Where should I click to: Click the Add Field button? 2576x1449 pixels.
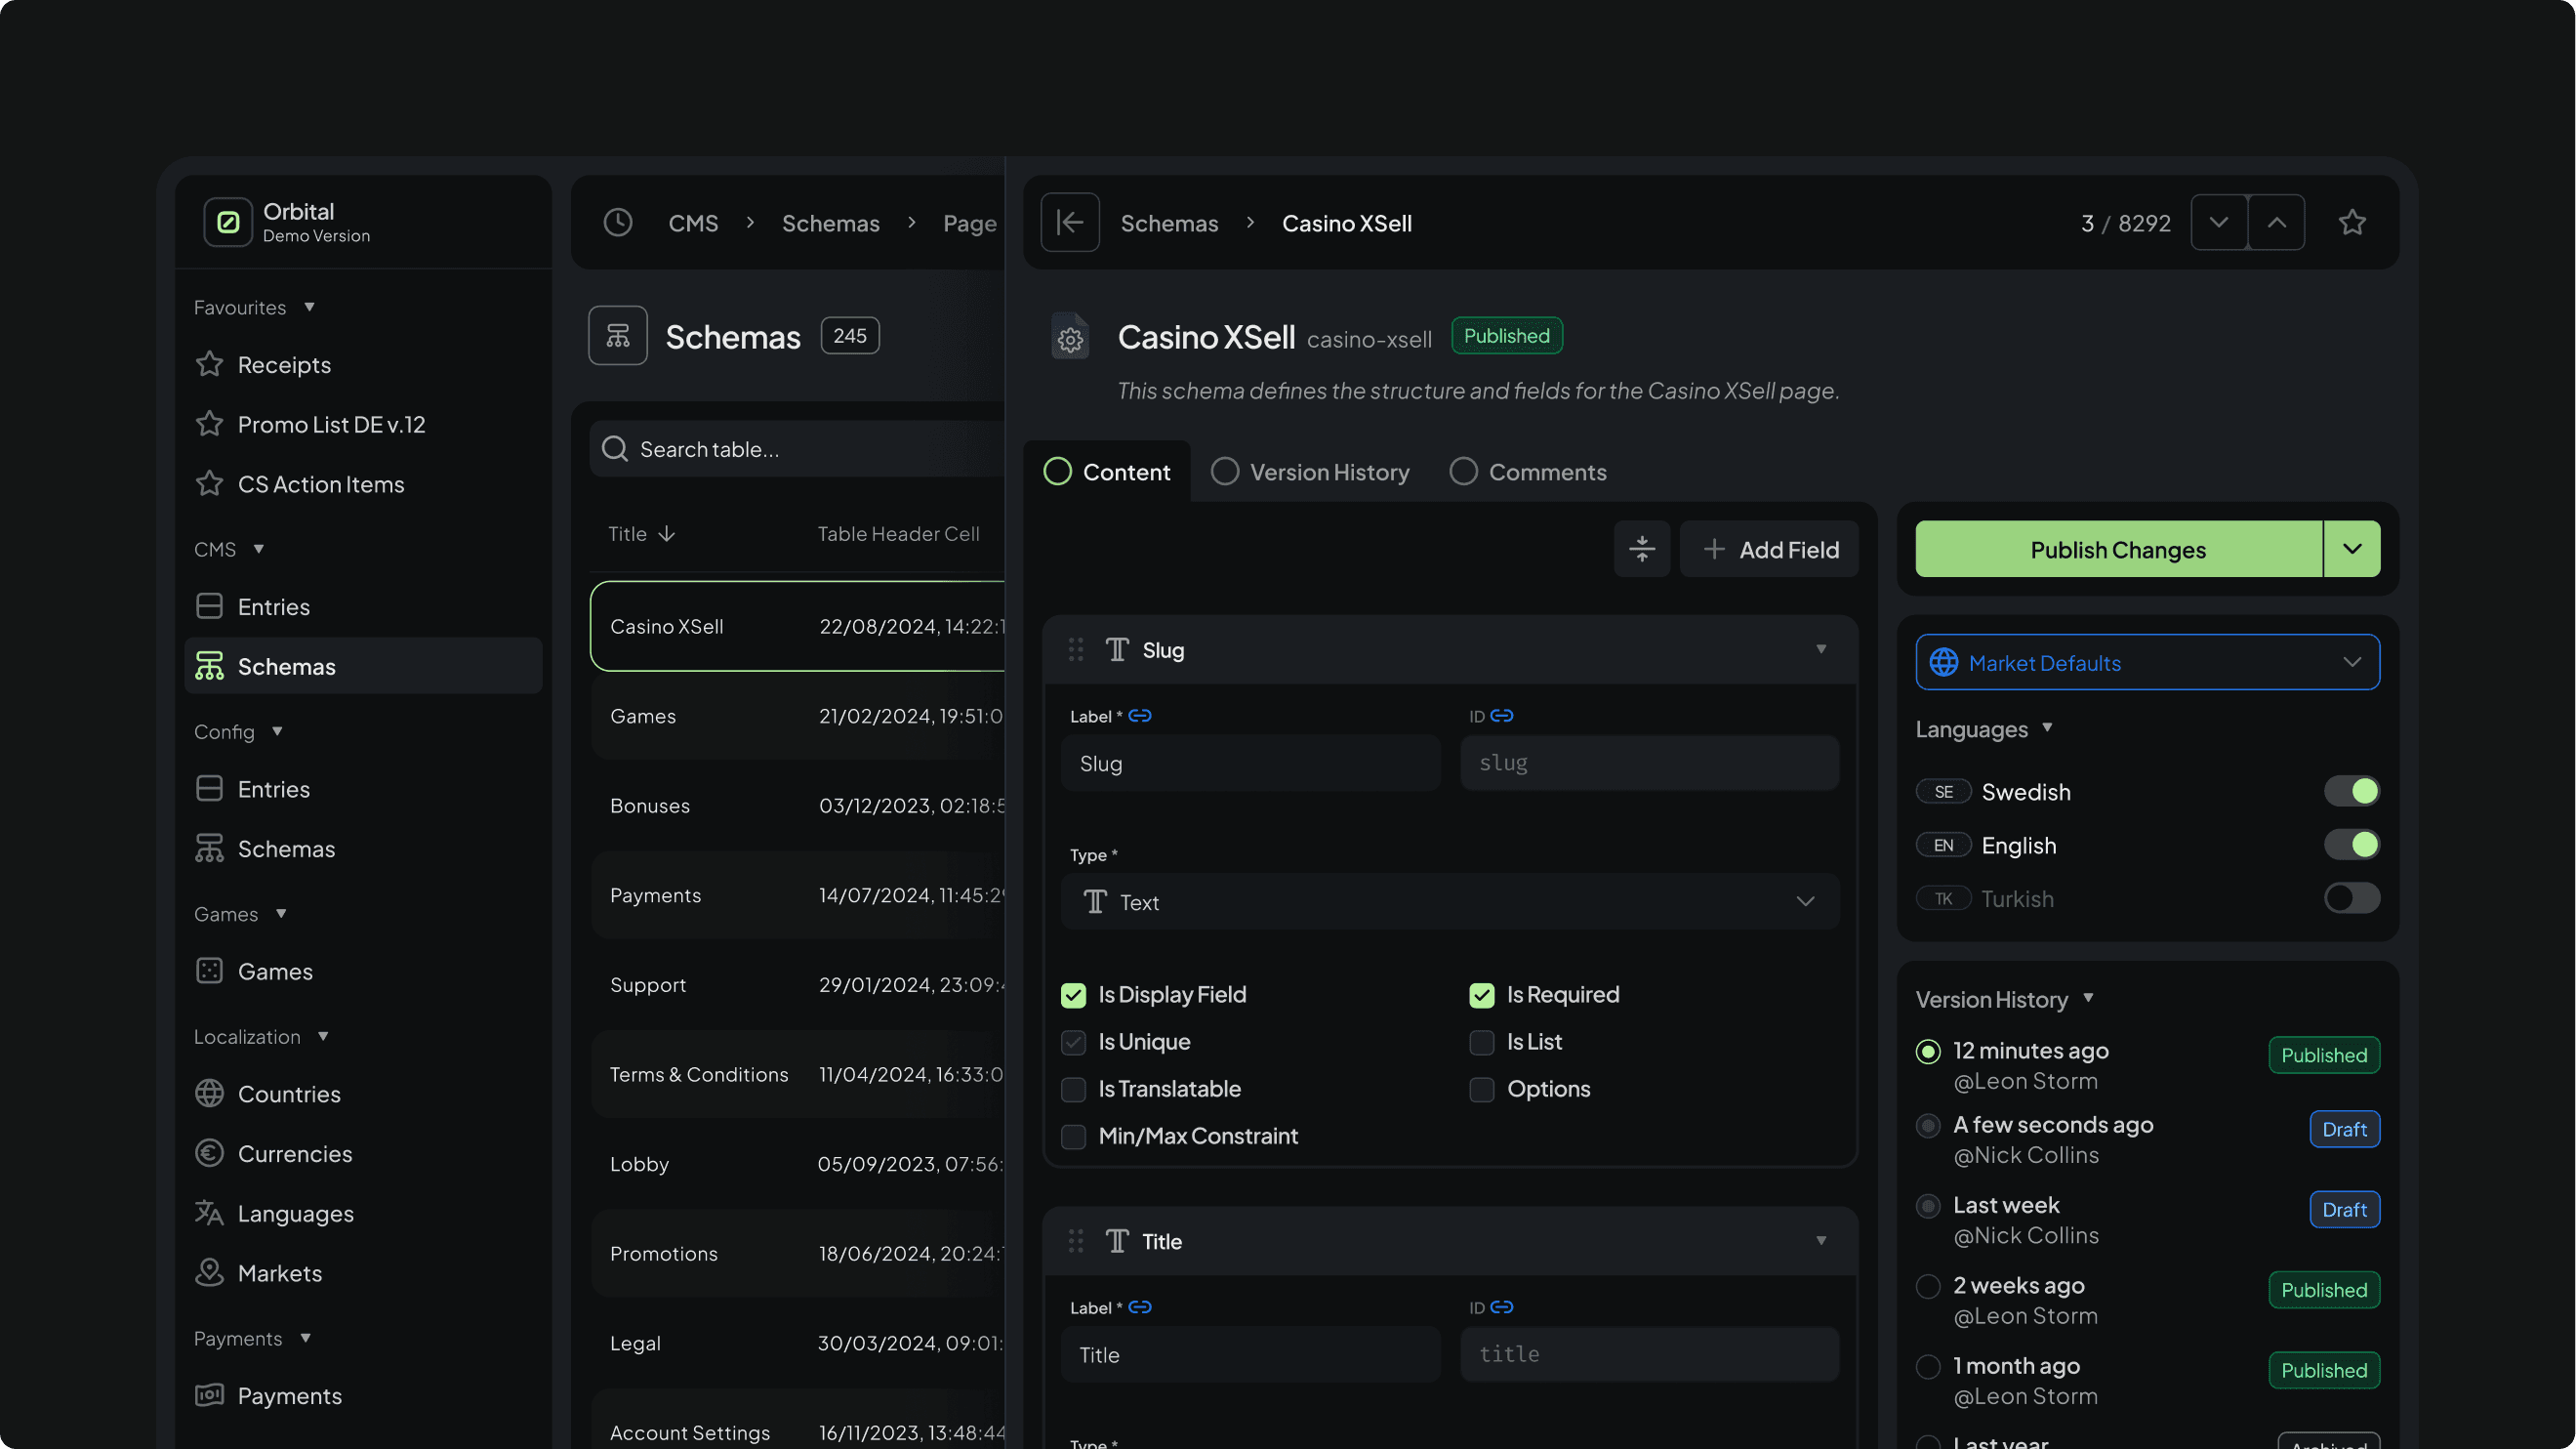coord(1769,549)
